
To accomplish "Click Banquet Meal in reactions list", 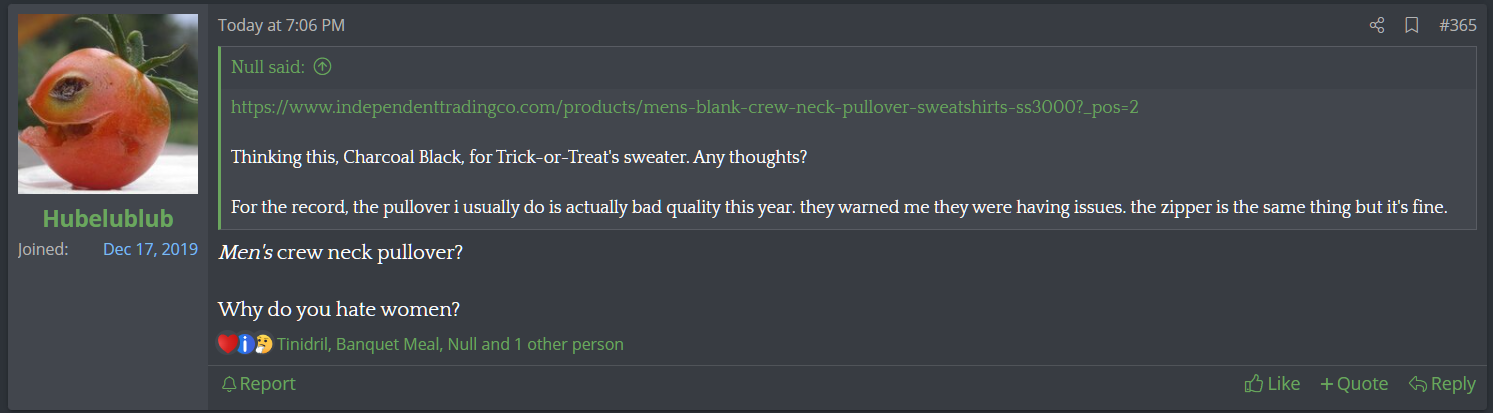I will [x=387, y=344].
